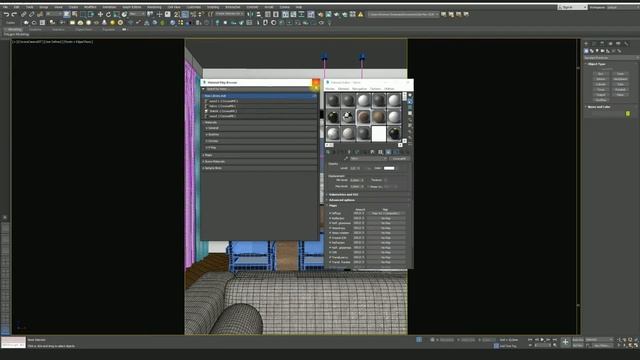The height and width of the screenshot is (360, 640).
Task: Pick material from object with eyedropper
Action: [x=346, y=158]
